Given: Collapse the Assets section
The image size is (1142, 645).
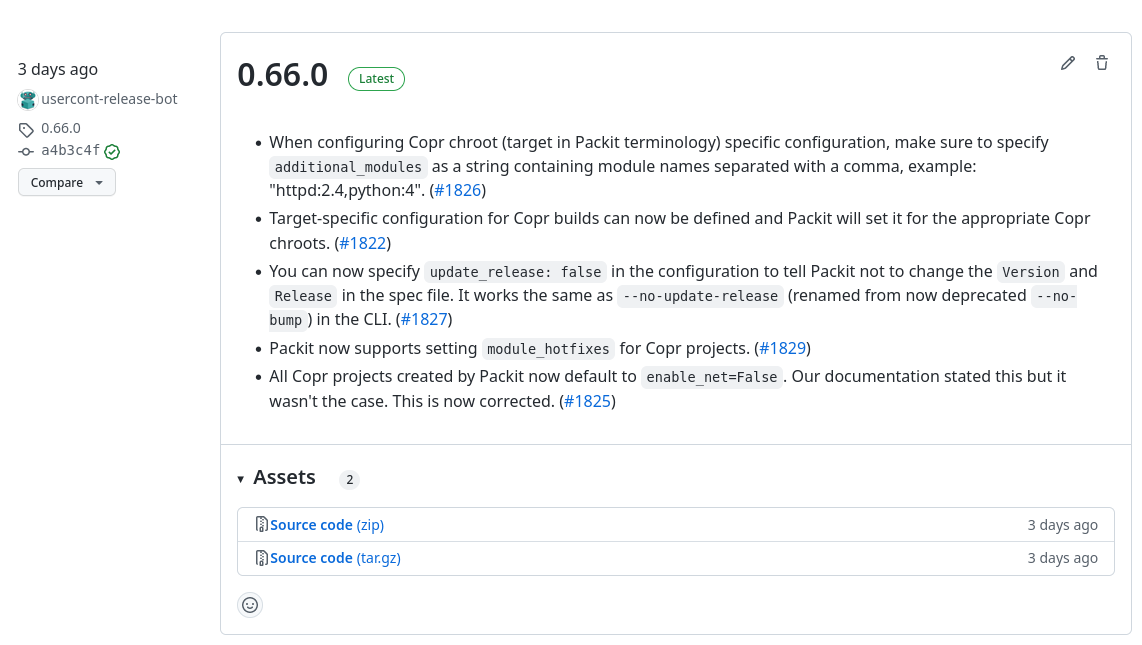Looking at the screenshot, I should (x=241, y=479).
